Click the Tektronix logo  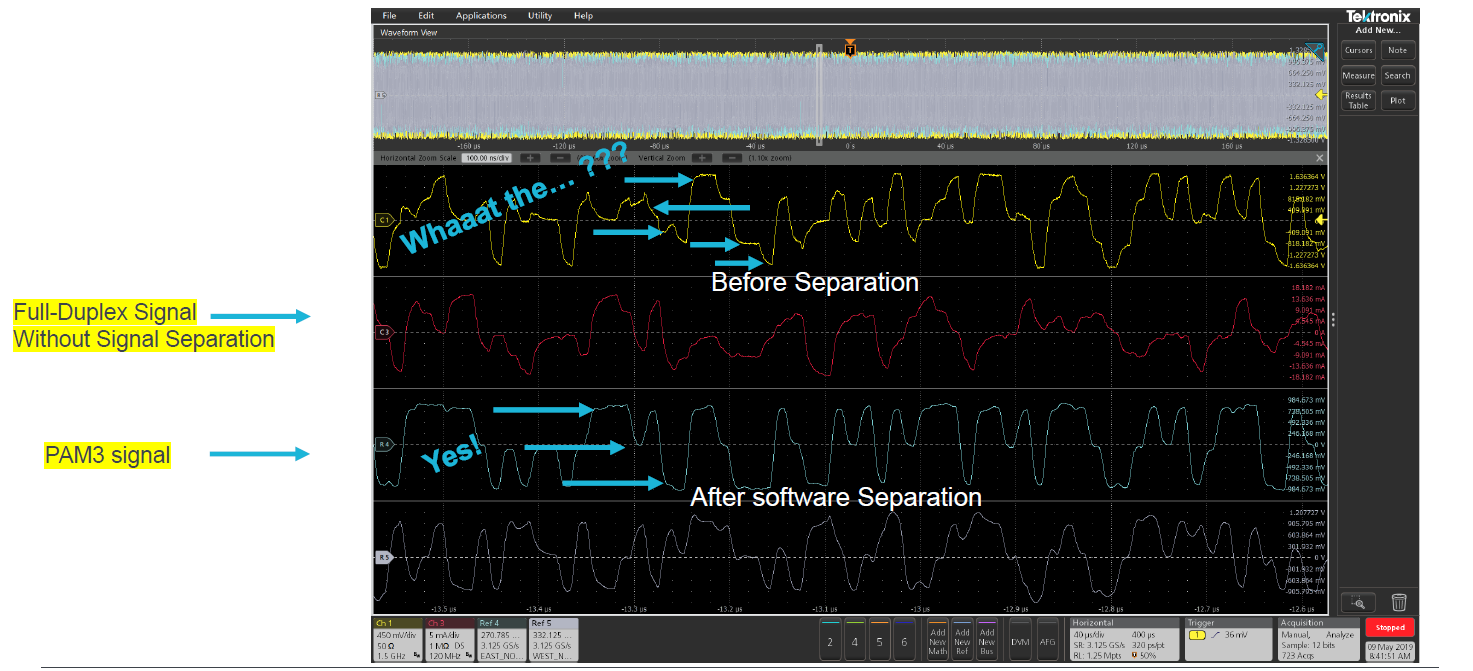click(1378, 17)
